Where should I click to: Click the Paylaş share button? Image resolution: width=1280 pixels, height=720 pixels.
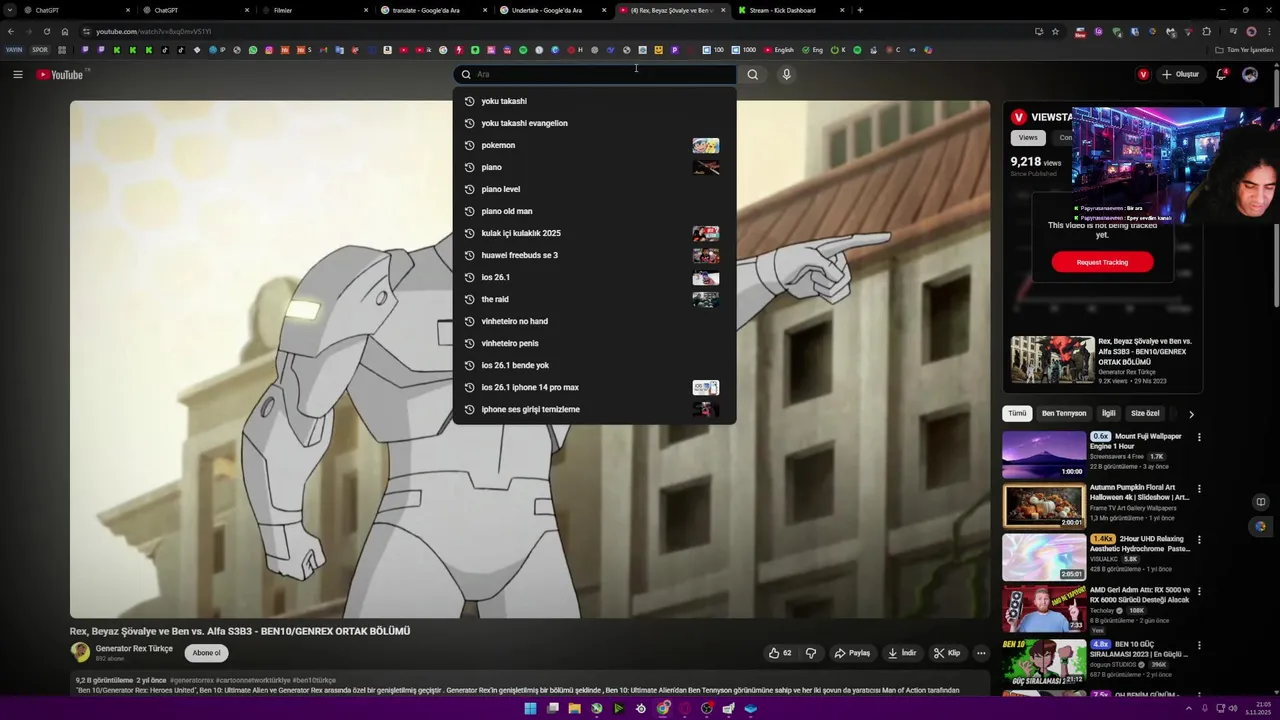pos(852,653)
